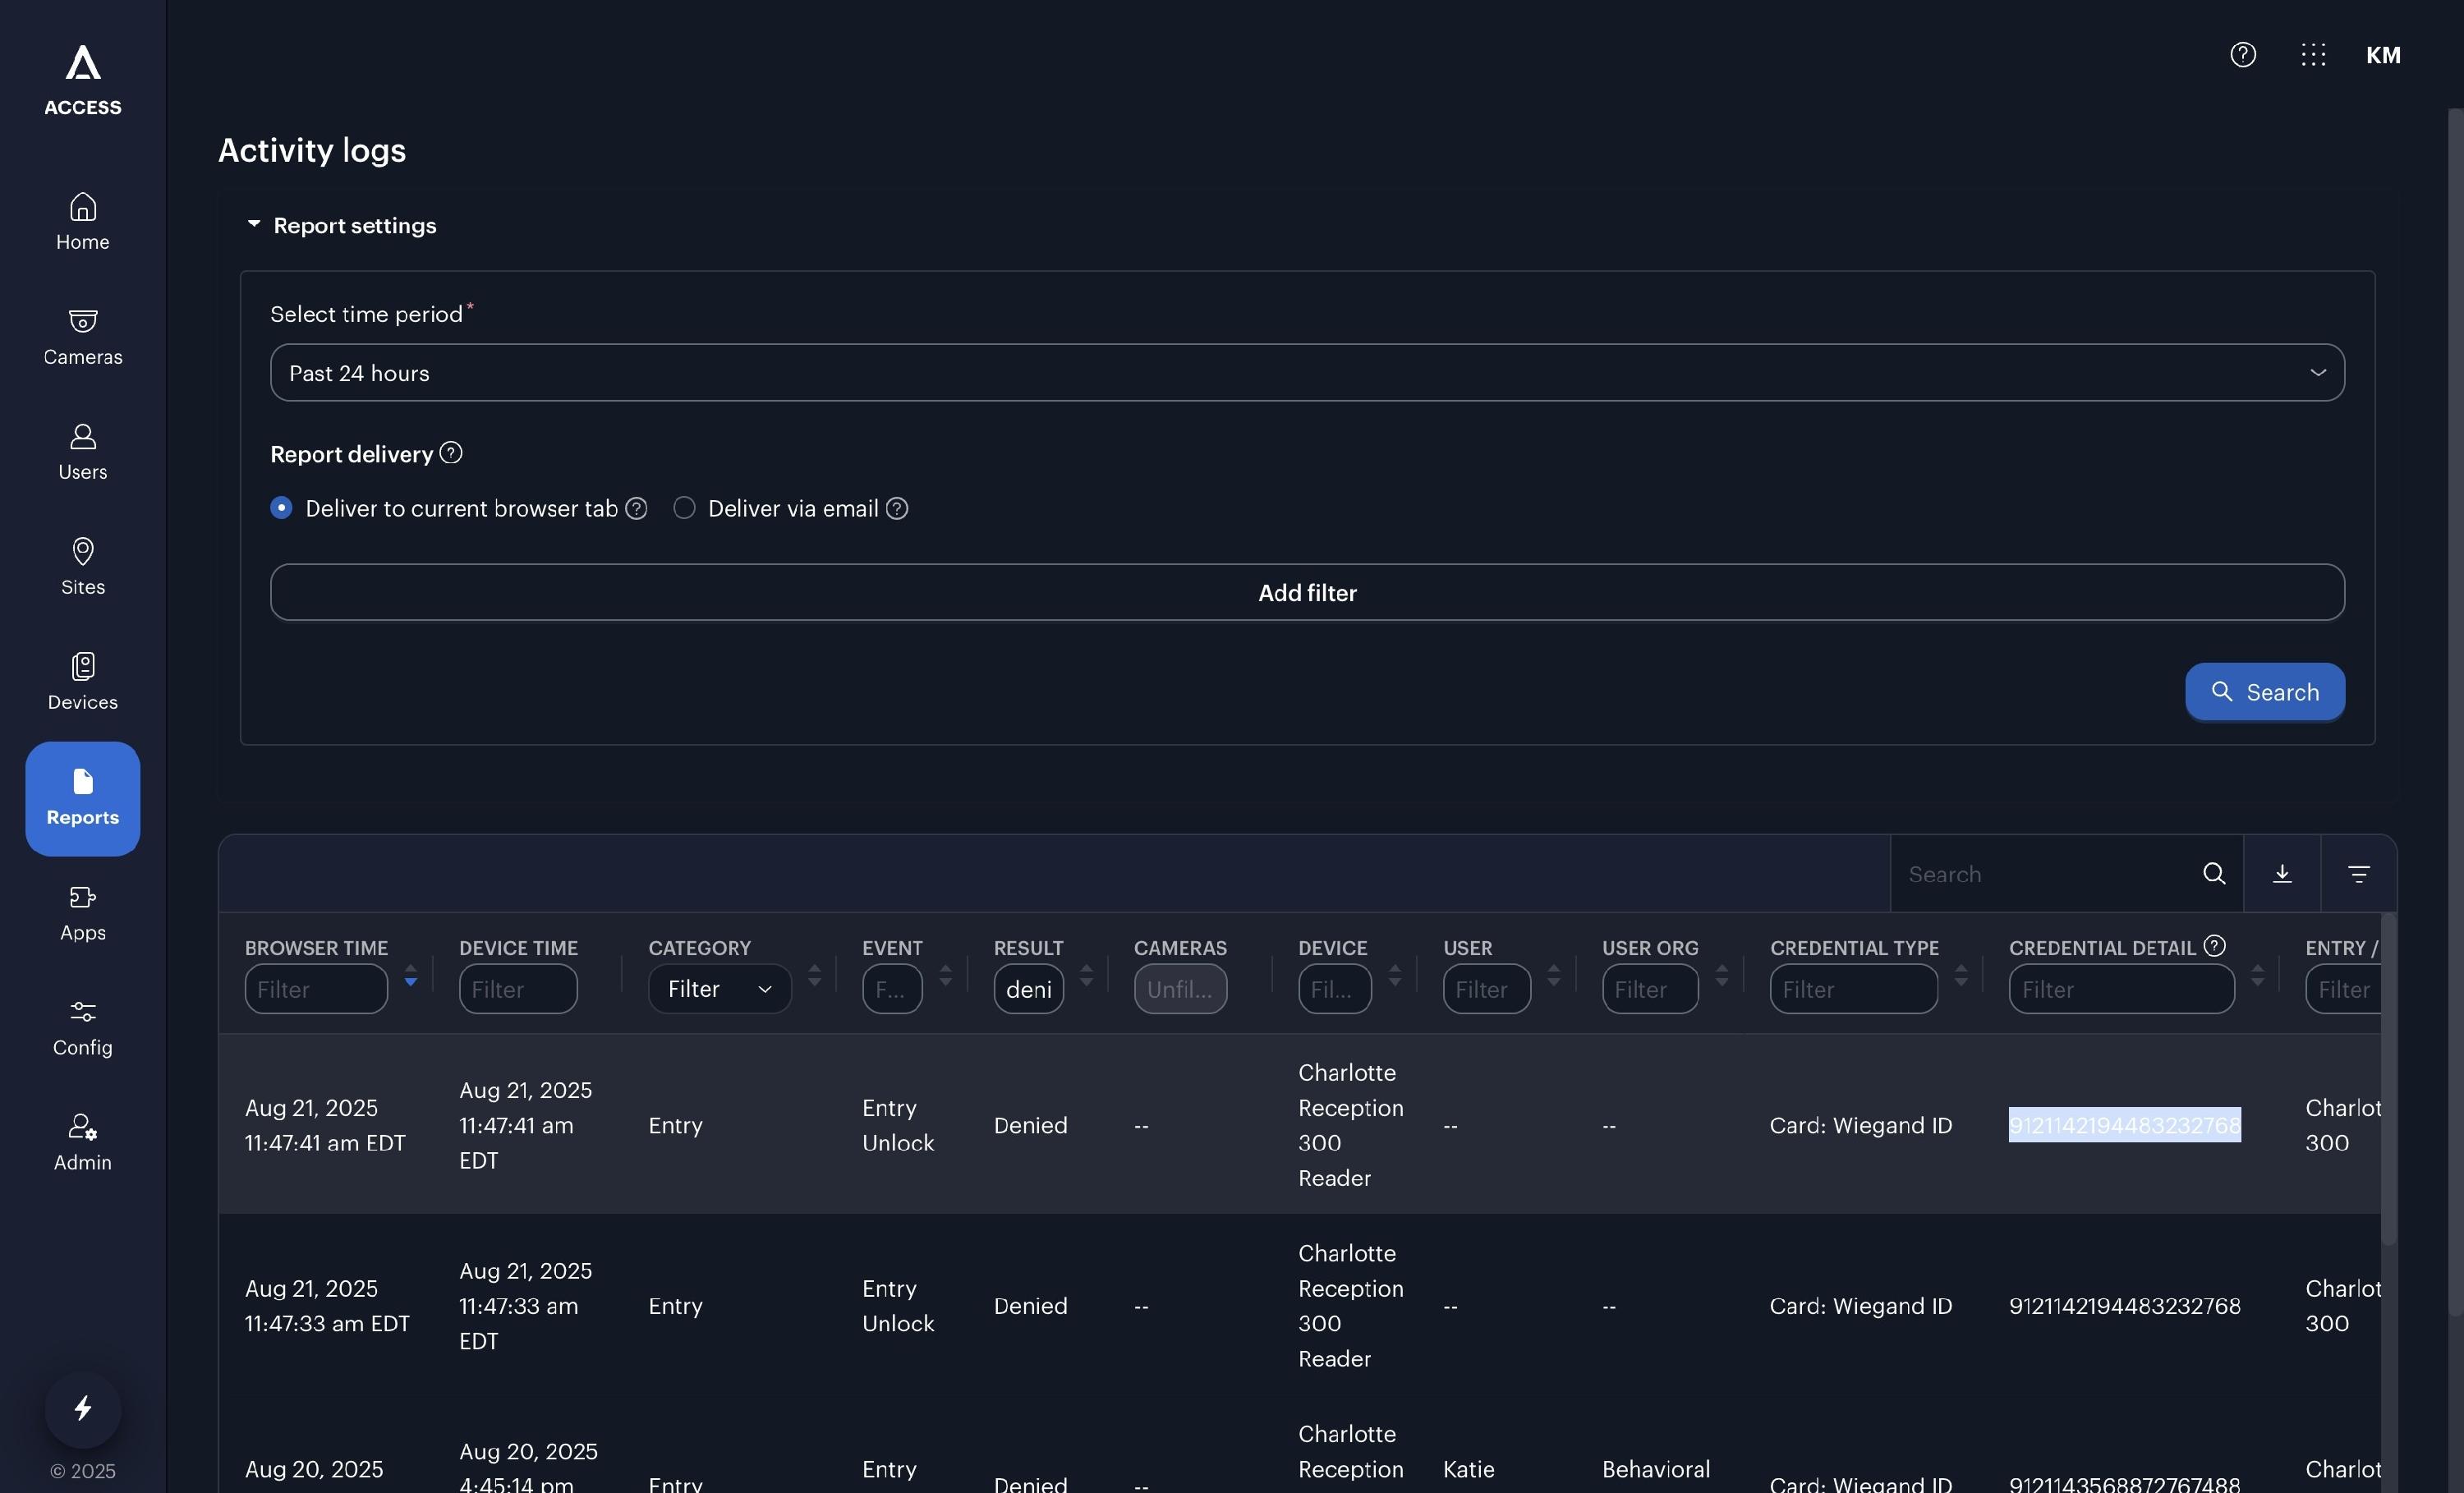Go to Cameras in the sidebar
Screen dimensions: 2464x1493
[83, 337]
